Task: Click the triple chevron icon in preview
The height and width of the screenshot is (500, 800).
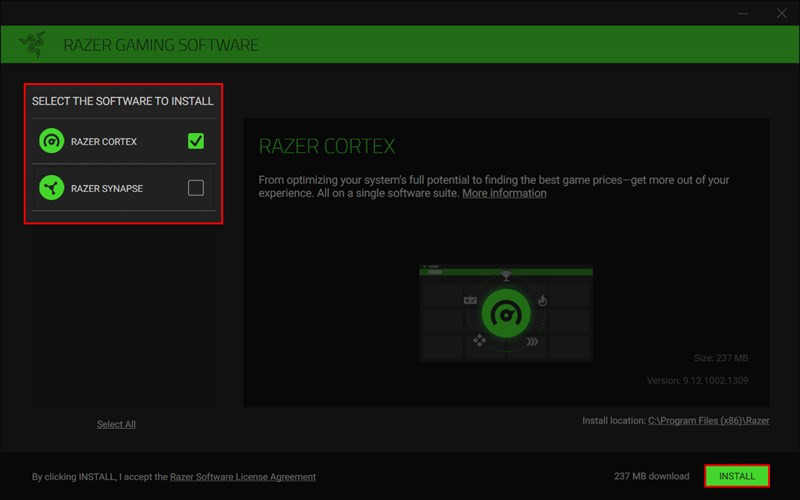Action: click(532, 341)
